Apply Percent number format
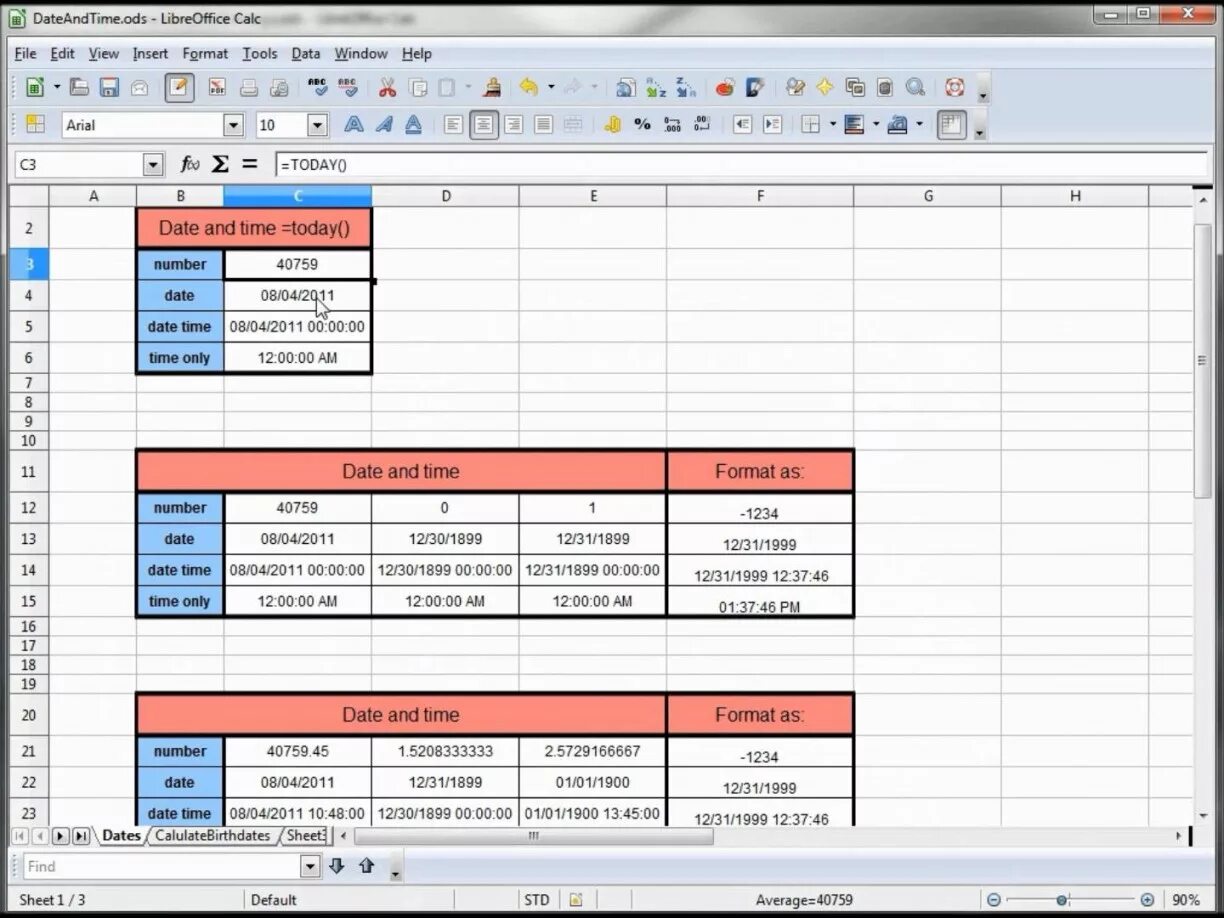Screen dimensions: 1224x918 [x=642, y=125]
